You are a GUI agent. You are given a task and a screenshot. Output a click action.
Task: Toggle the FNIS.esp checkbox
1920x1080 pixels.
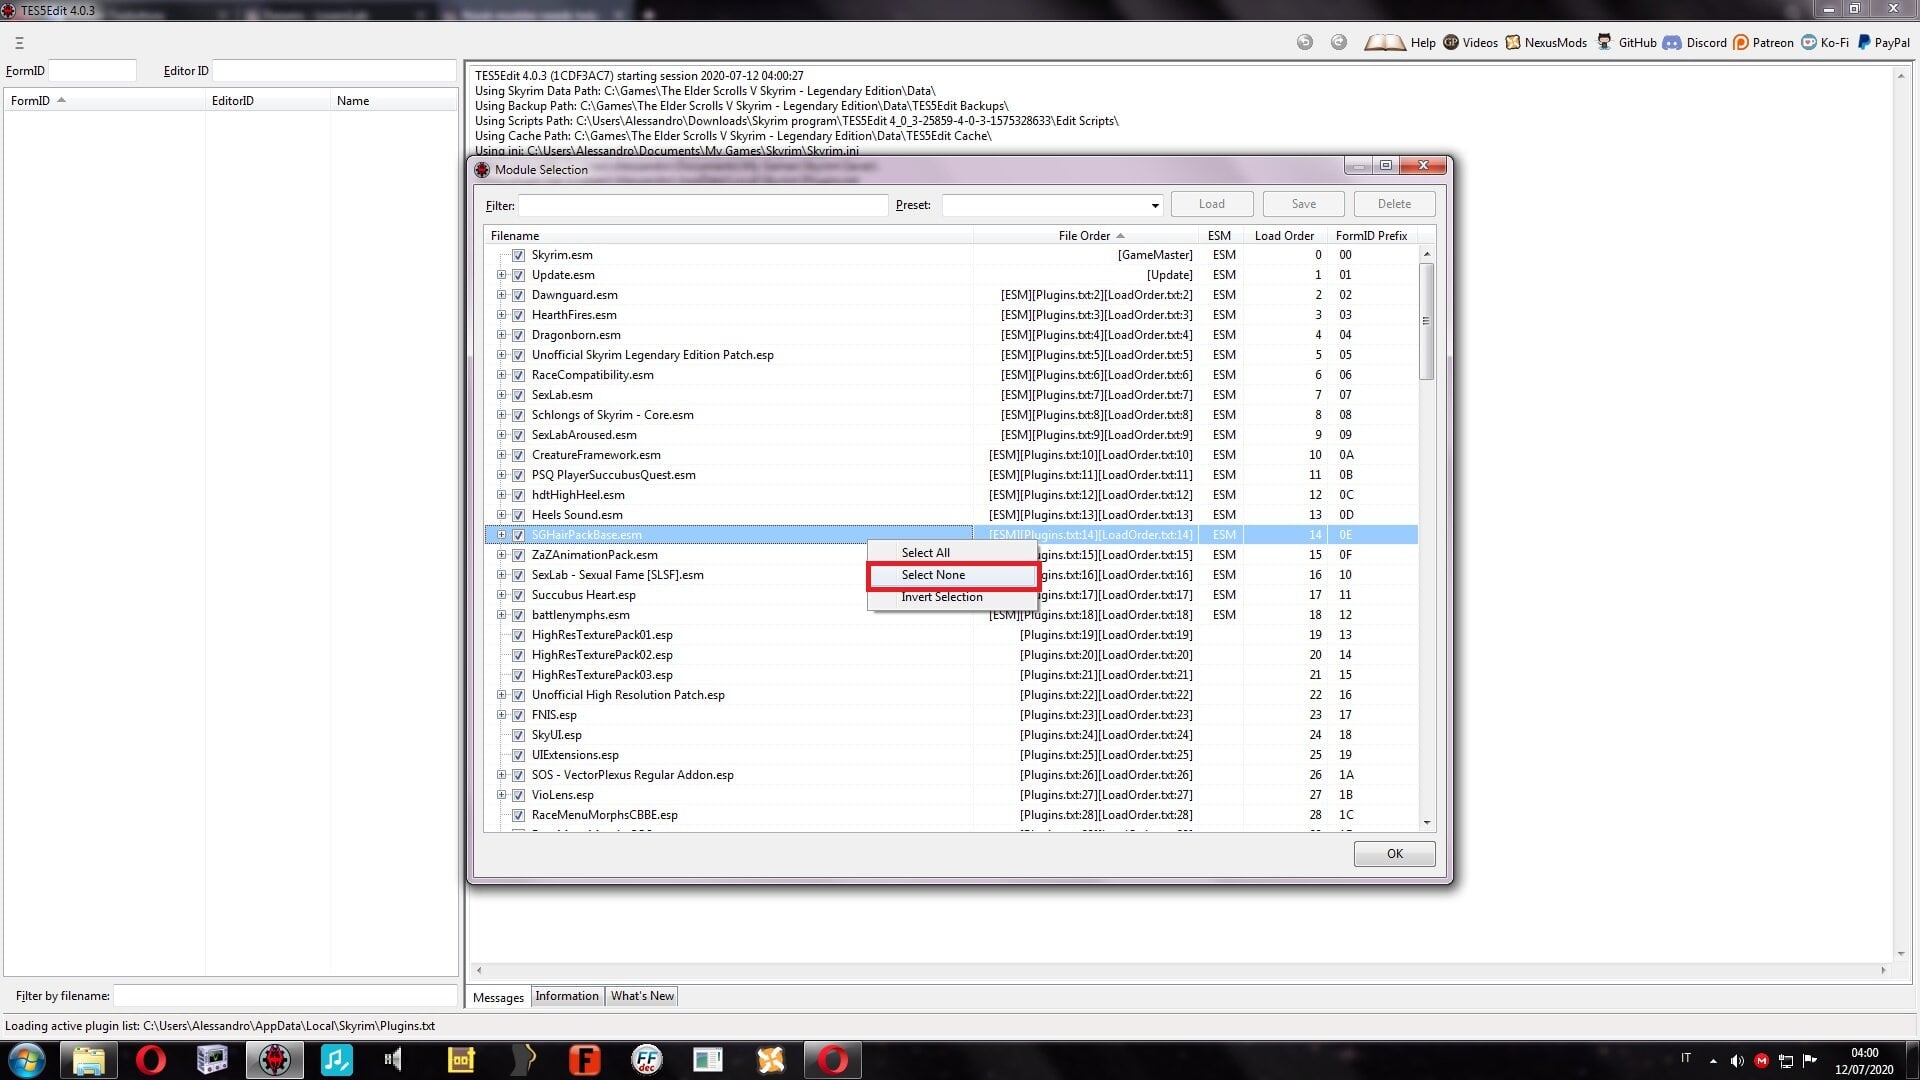(518, 715)
